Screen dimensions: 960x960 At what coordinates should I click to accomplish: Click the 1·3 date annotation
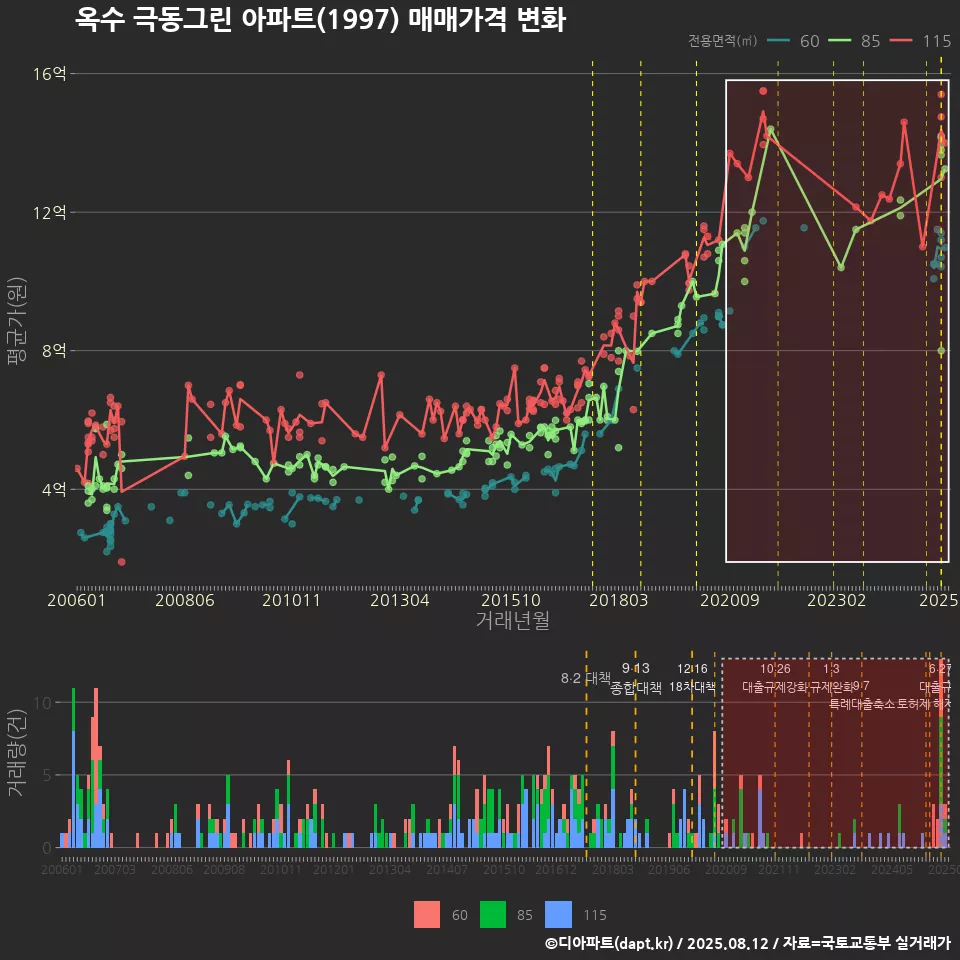click(831, 669)
